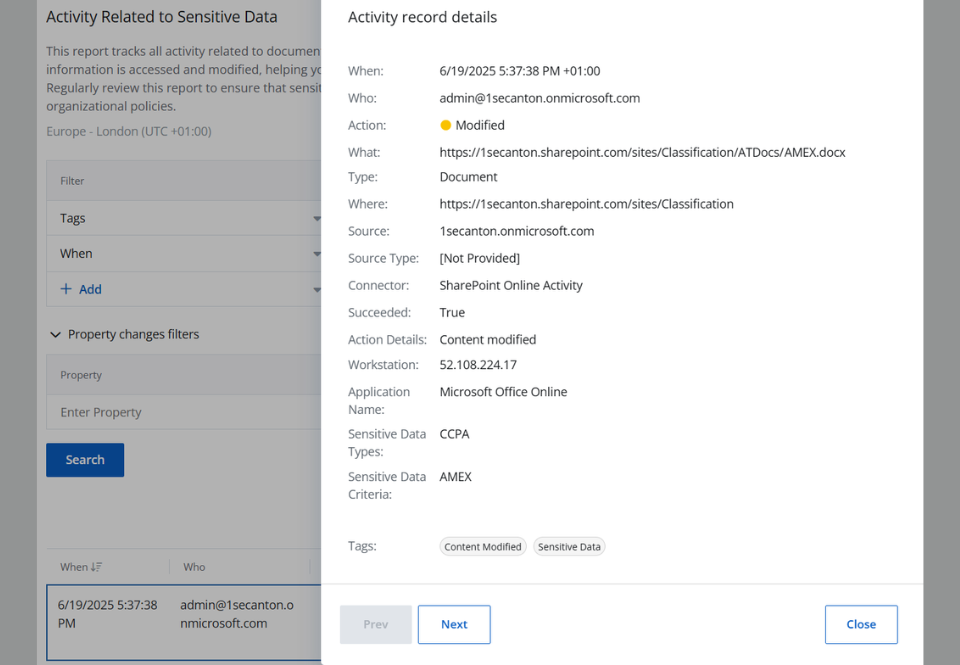Open the Classification site URL link
Viewport: 960px width, 665px height.
(x=586, y=203)
